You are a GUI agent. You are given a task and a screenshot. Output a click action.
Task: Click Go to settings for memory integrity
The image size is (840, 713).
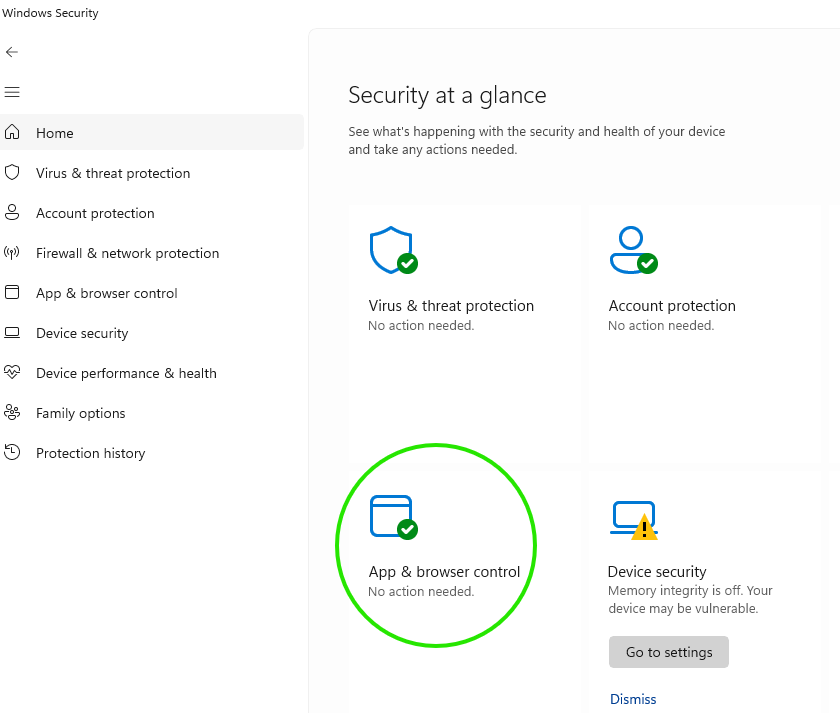tap(668, 651)
